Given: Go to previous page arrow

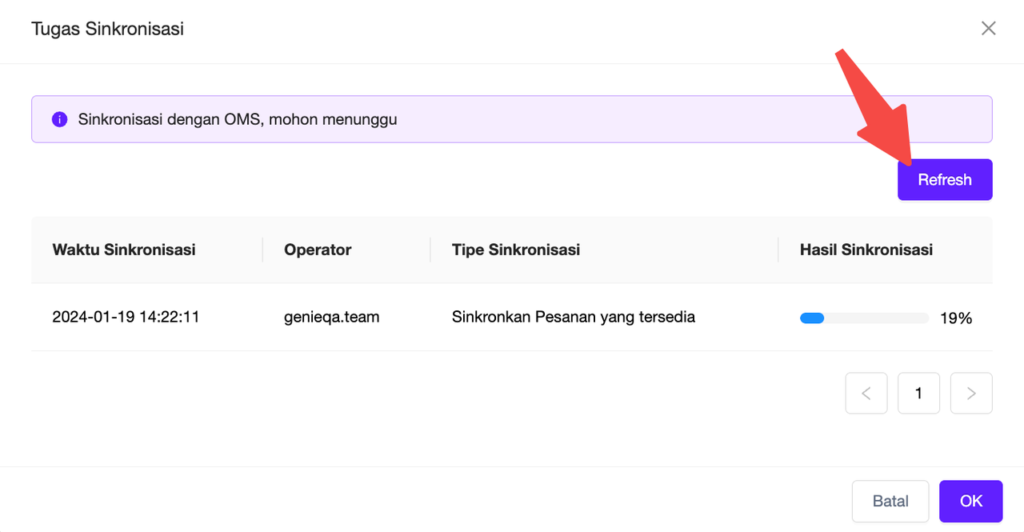Looking at the screenshot, I should (x=866, y=393).
